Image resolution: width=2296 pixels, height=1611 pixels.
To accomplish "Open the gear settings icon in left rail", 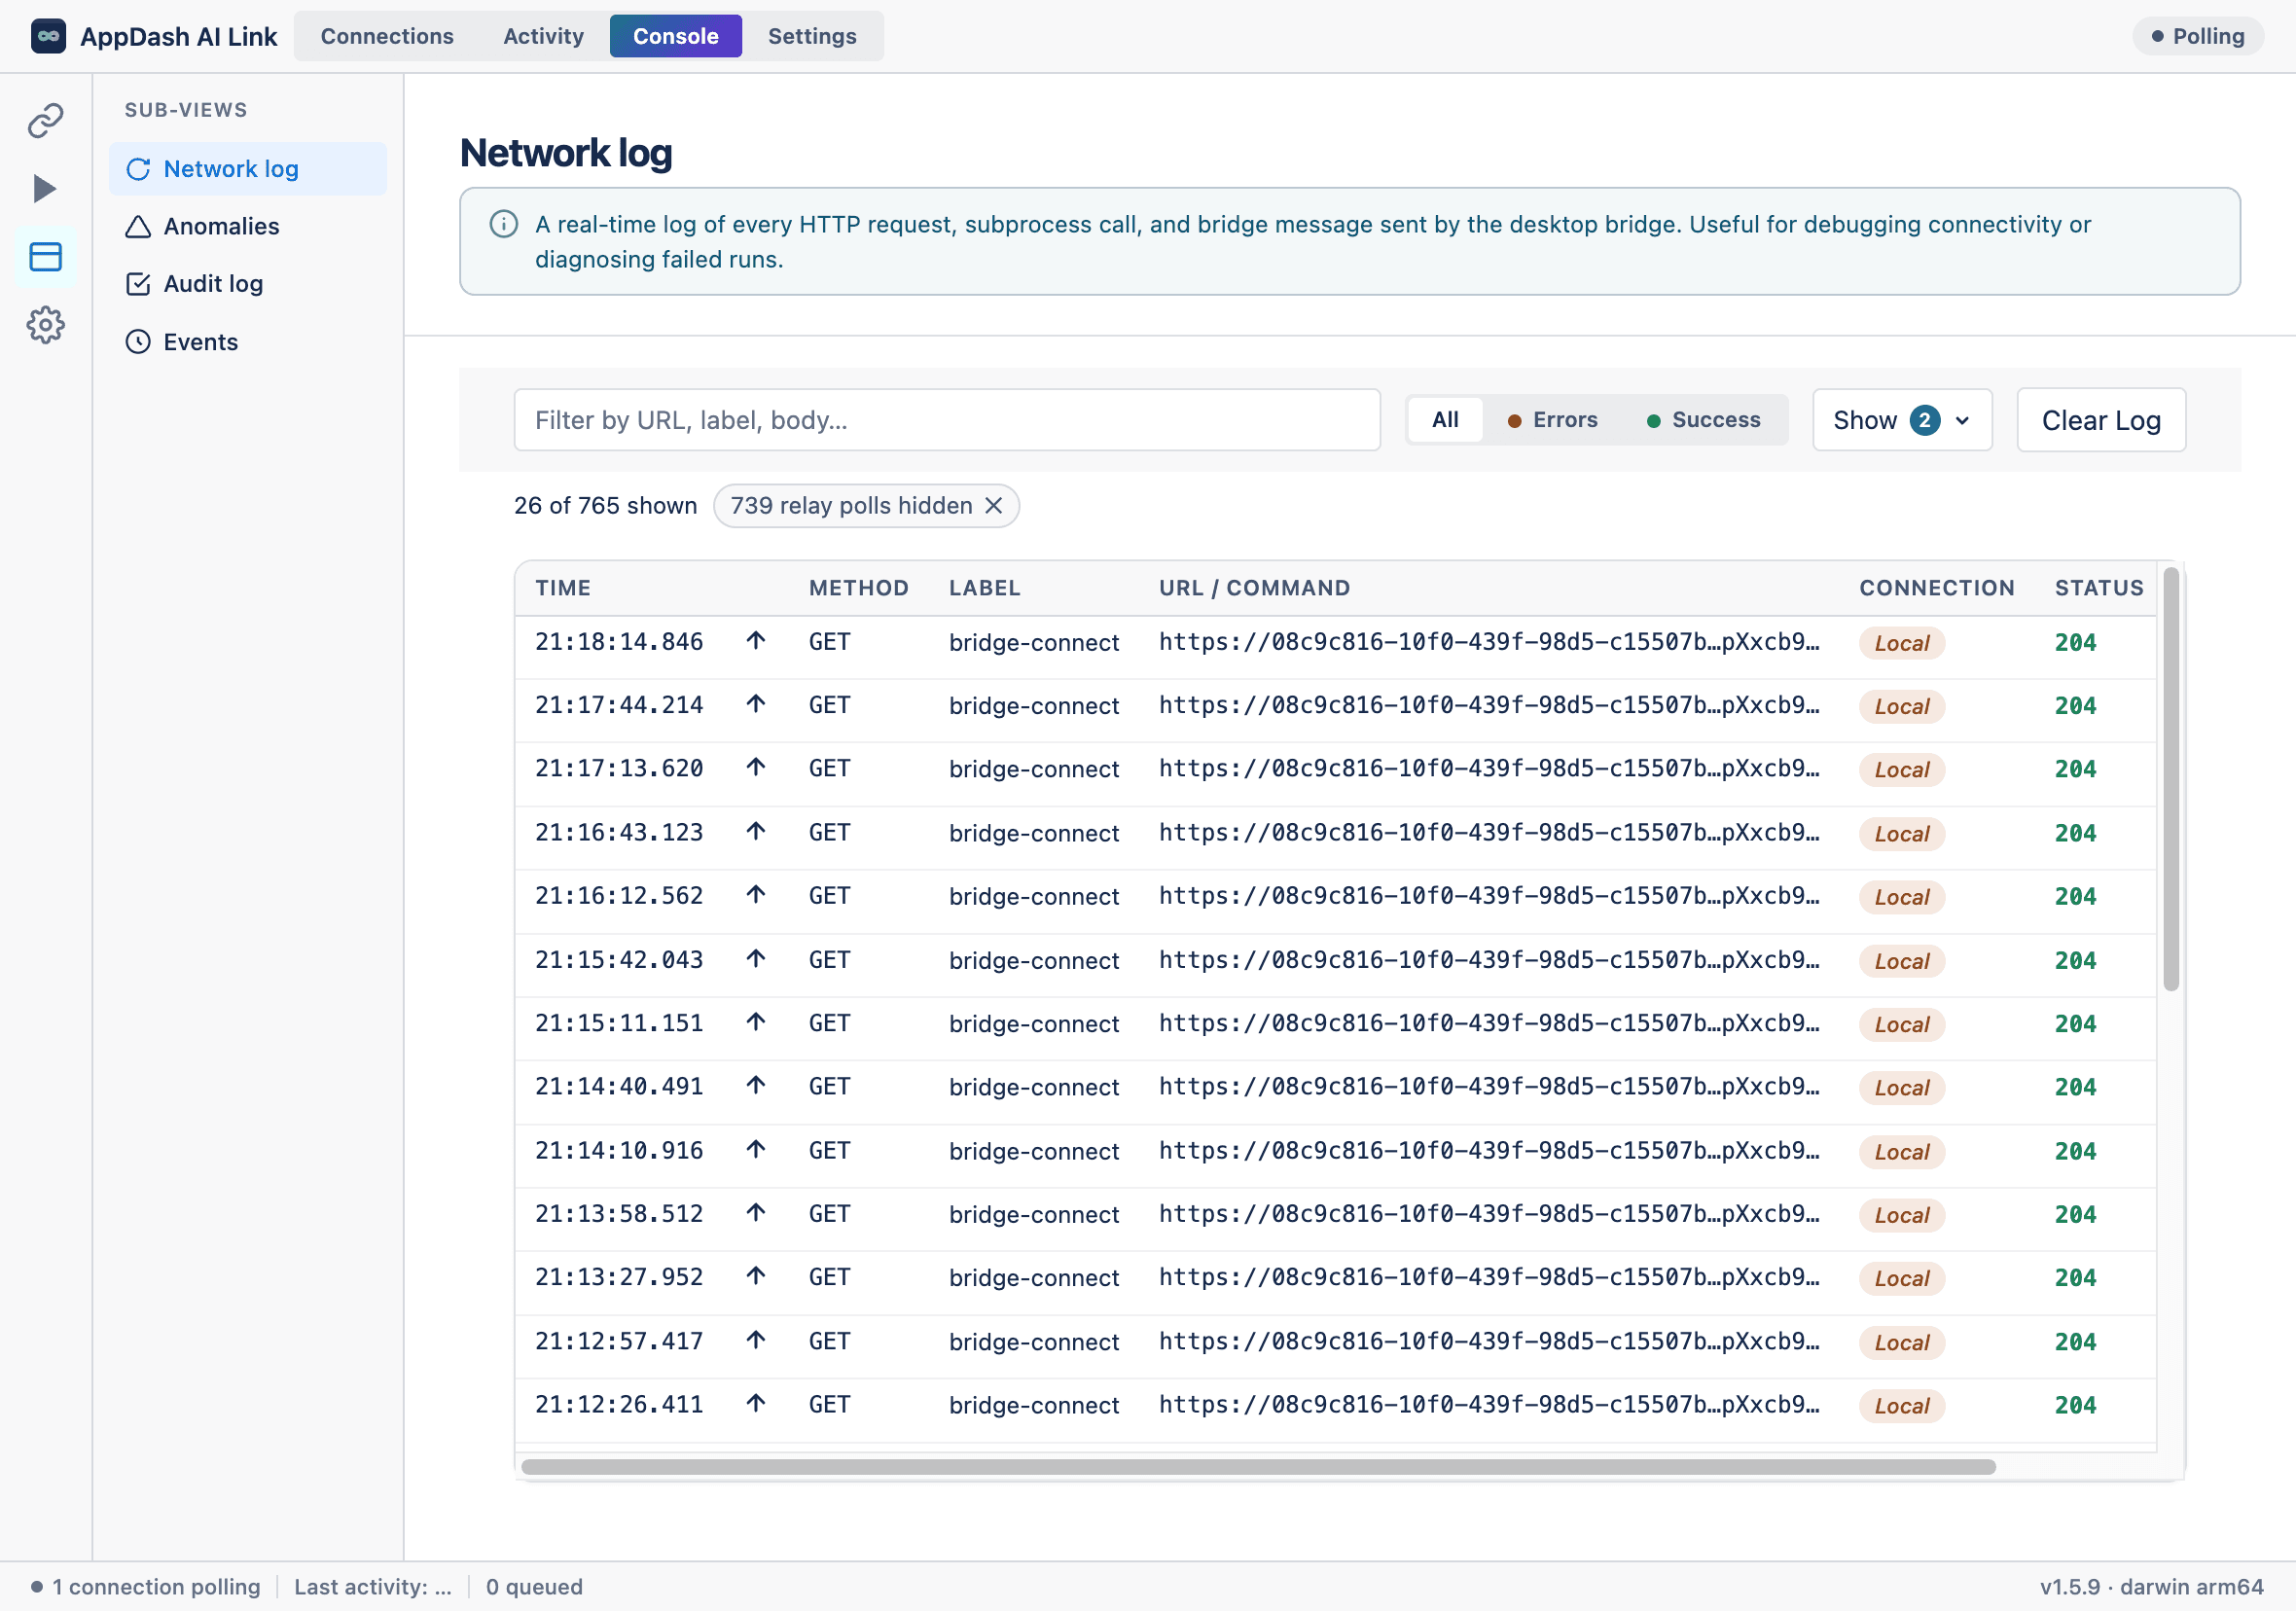I will point(46,325).
